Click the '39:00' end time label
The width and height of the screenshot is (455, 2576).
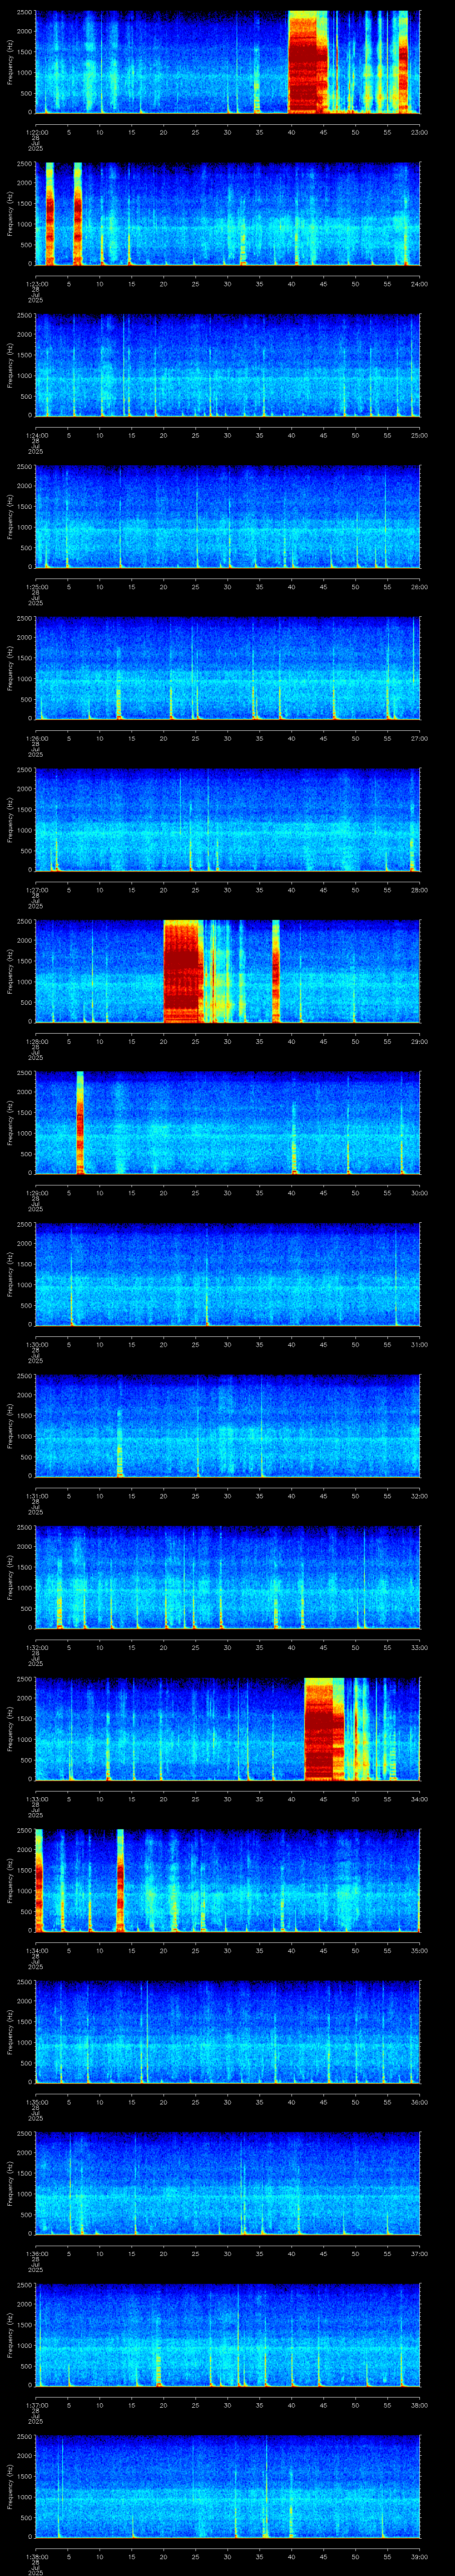pyautogui.click(x=420, y=2556)
